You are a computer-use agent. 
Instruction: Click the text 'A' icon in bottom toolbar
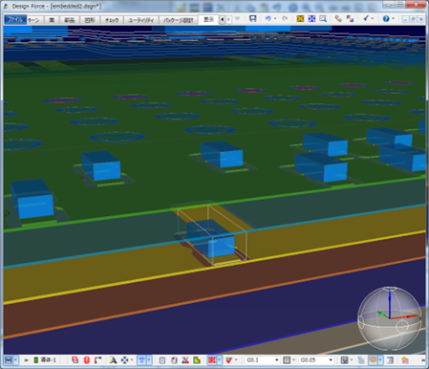pos(113,360)
